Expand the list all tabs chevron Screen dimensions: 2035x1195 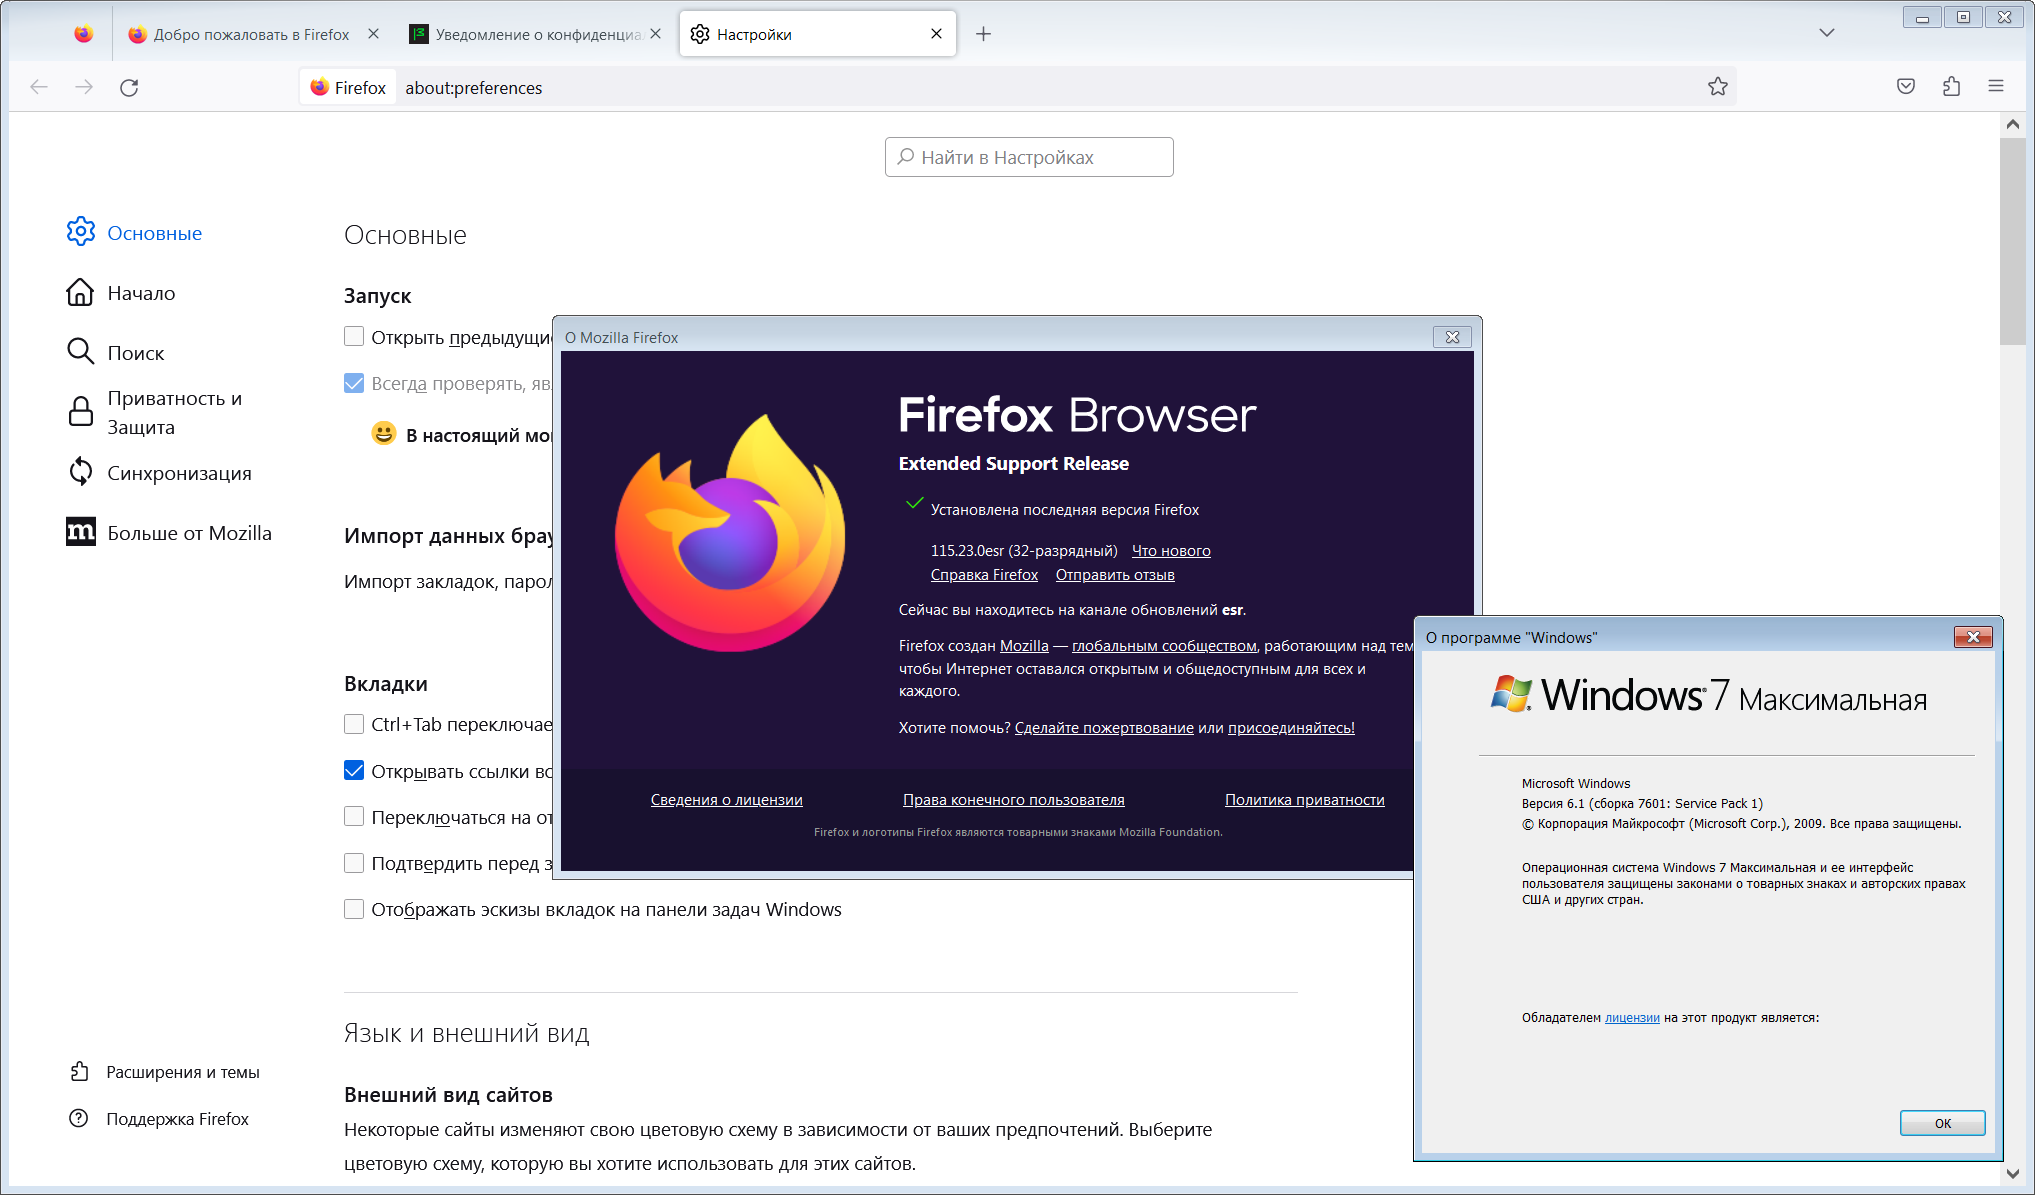[1826, 33]
